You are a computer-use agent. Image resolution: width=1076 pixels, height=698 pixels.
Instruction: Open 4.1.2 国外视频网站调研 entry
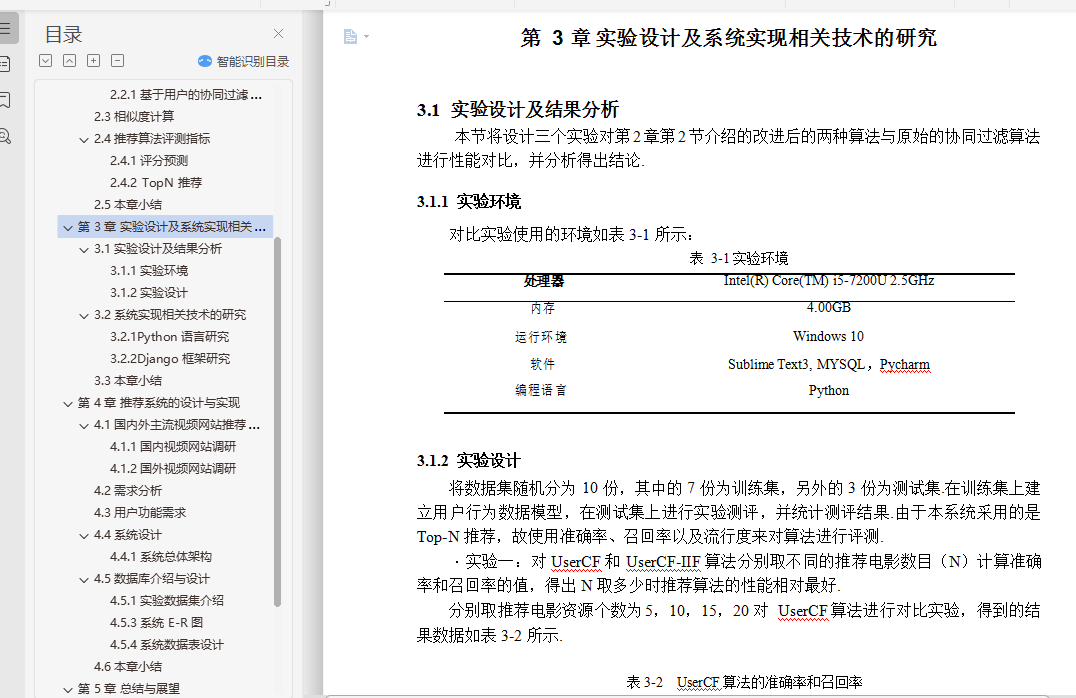click(x=173, y=469)
